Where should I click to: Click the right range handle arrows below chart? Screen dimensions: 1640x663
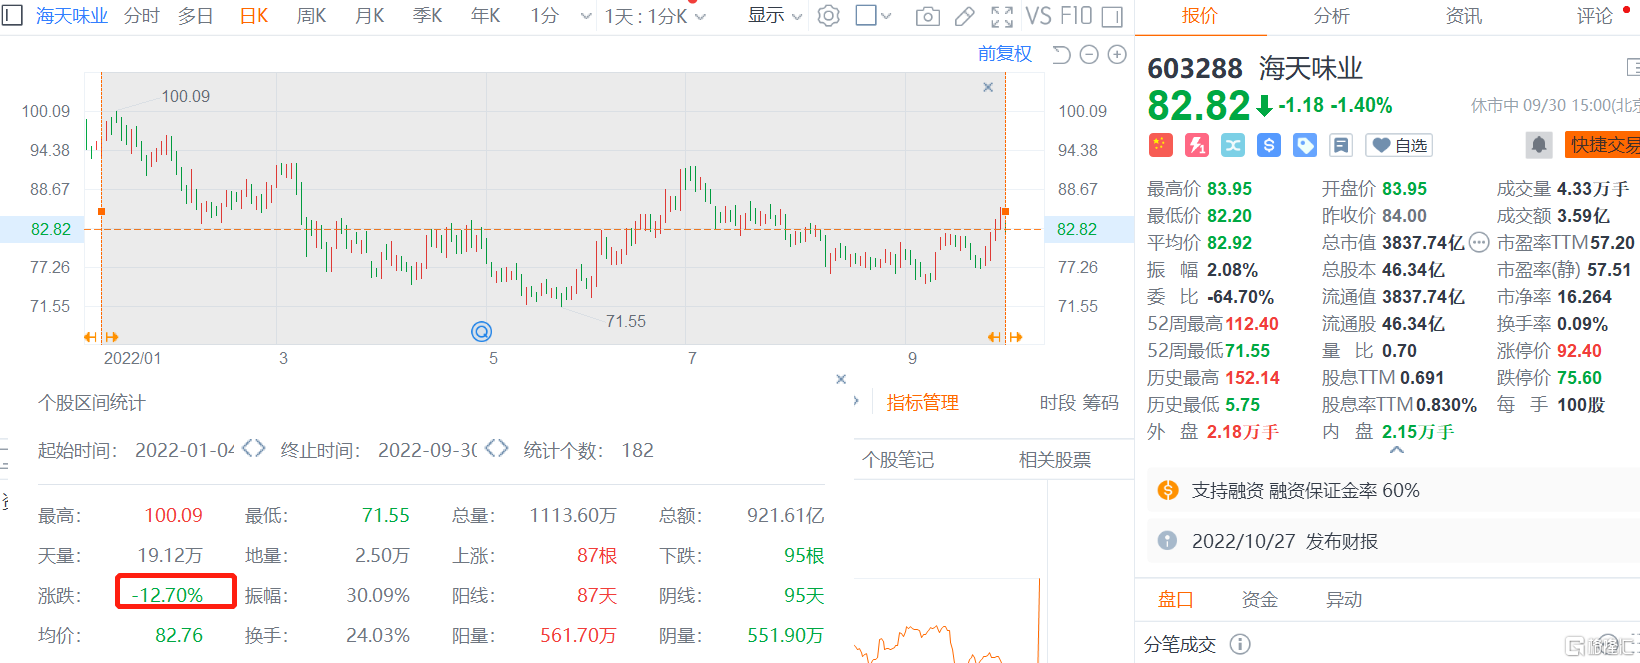tap(1005, 337)
